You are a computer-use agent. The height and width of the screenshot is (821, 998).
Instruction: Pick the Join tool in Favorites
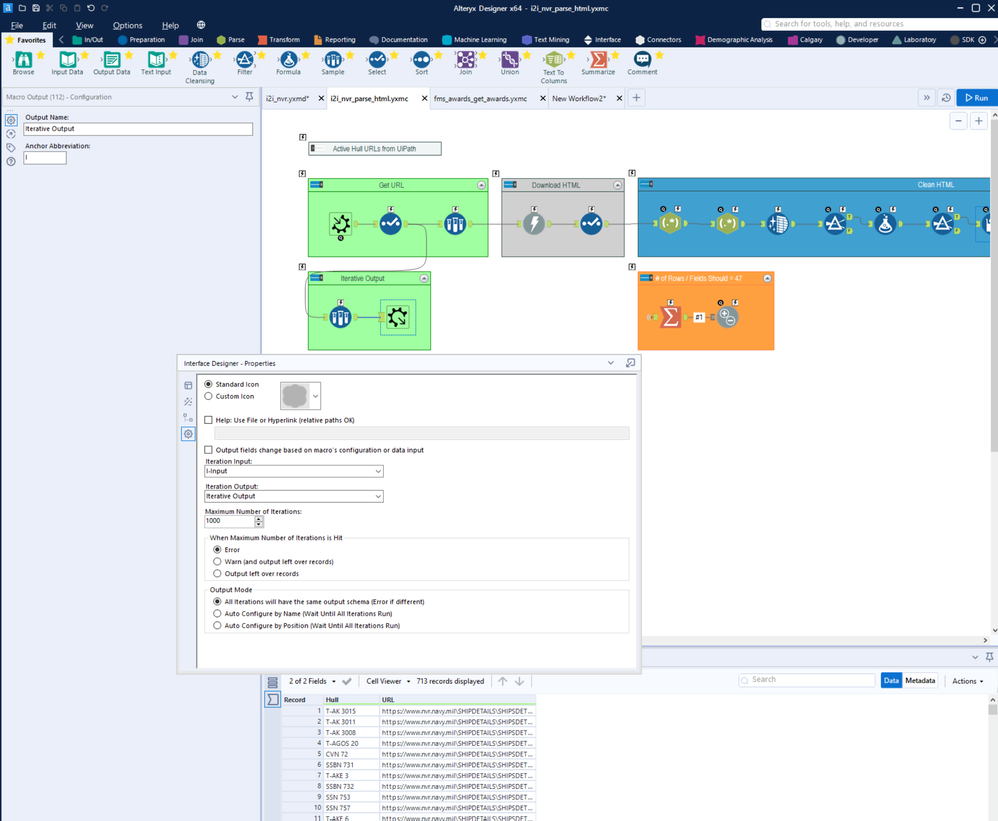pyautogui.click(x=465, y=62)
